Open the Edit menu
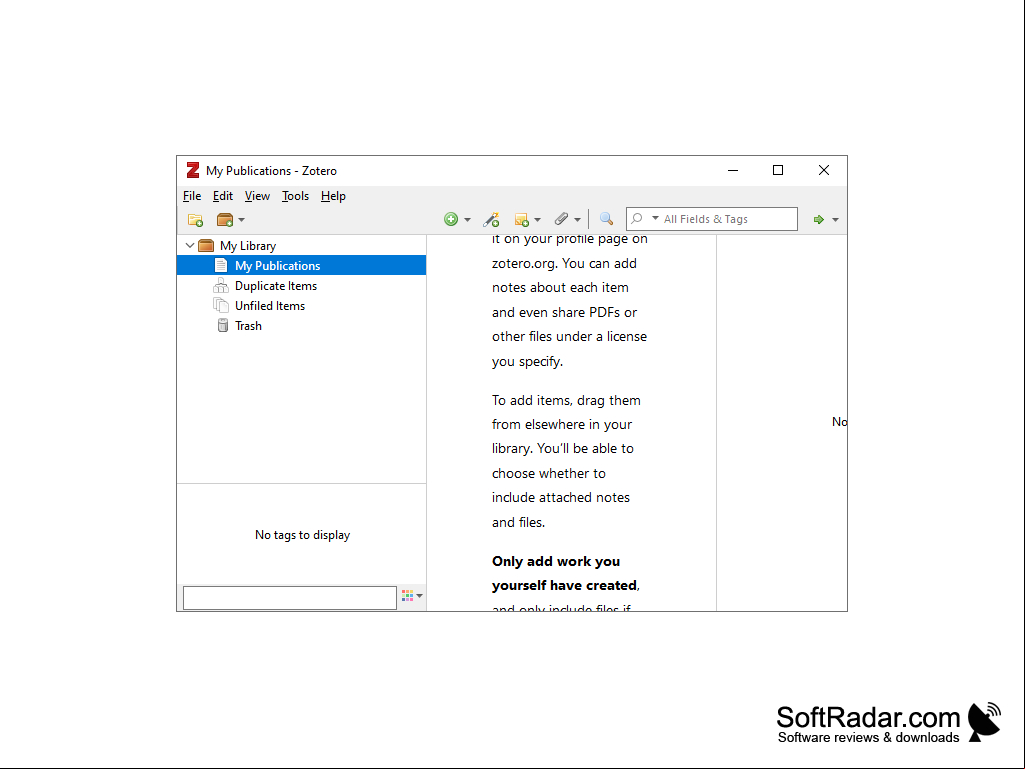 [x=223, y=196]
